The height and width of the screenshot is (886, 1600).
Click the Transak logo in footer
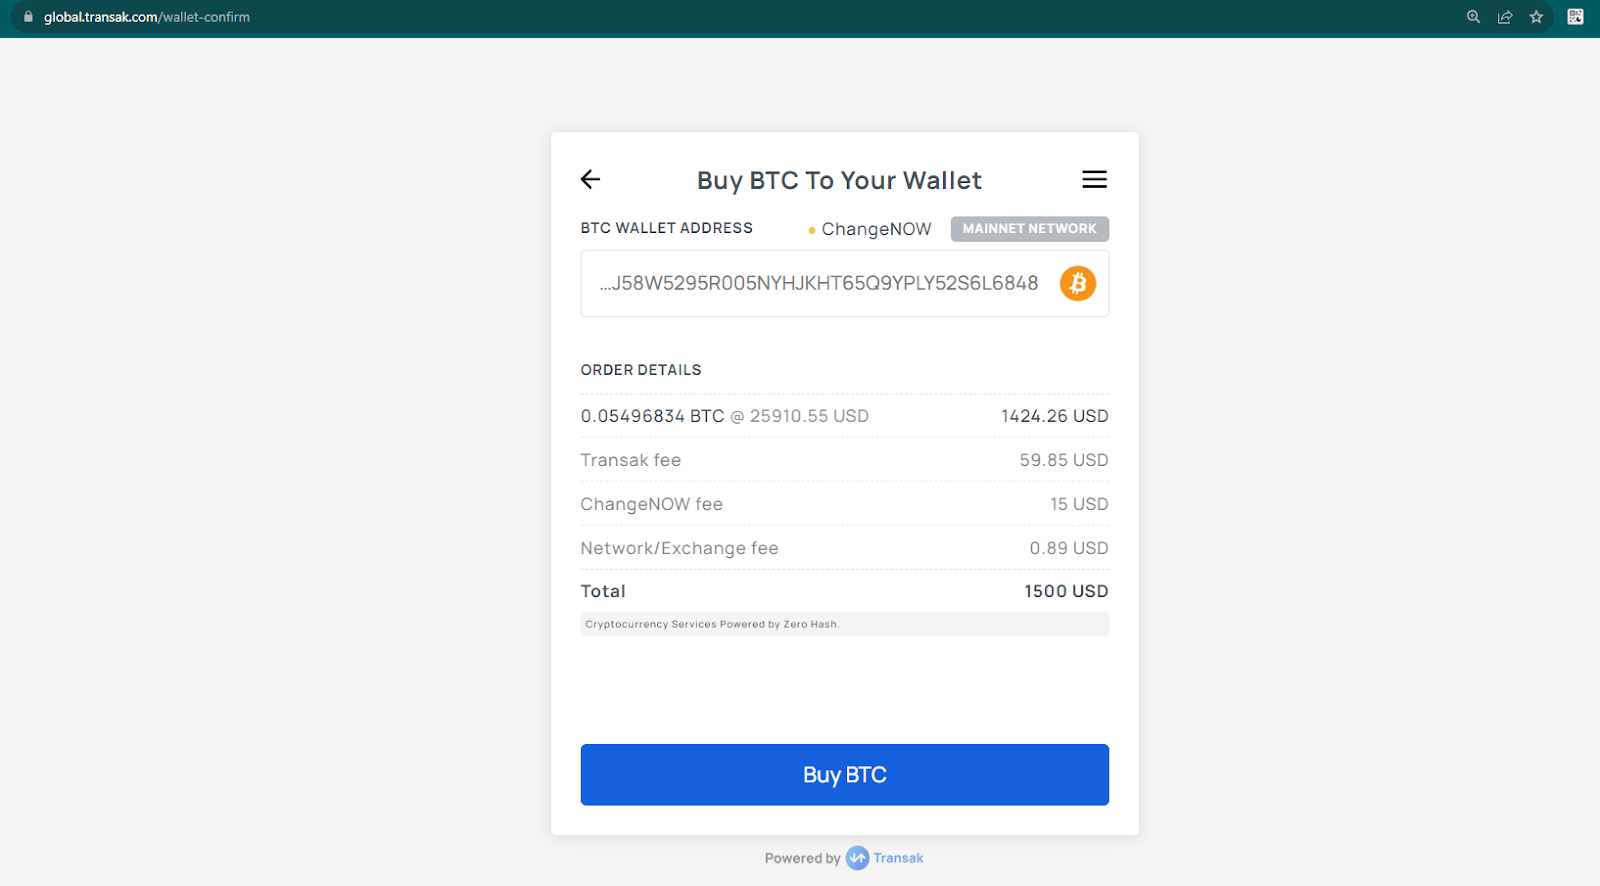857,858
